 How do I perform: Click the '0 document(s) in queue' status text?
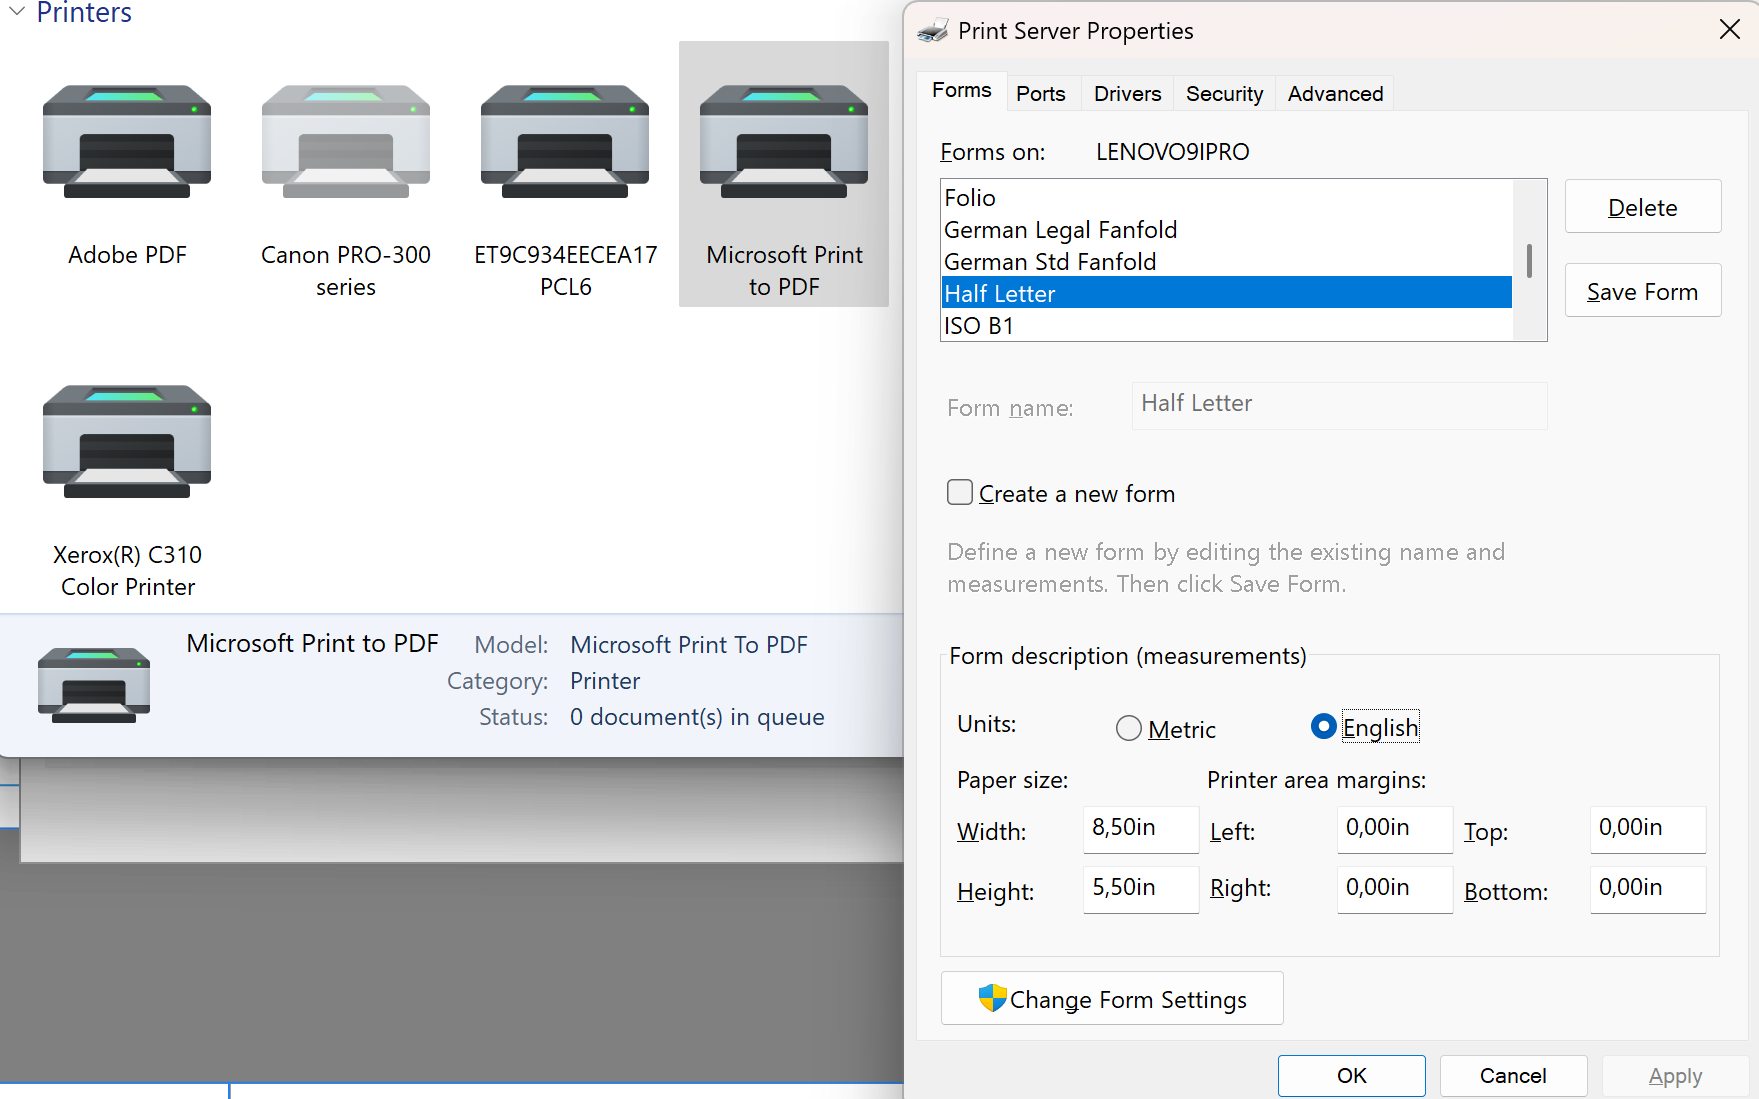(x=697, y=717)
